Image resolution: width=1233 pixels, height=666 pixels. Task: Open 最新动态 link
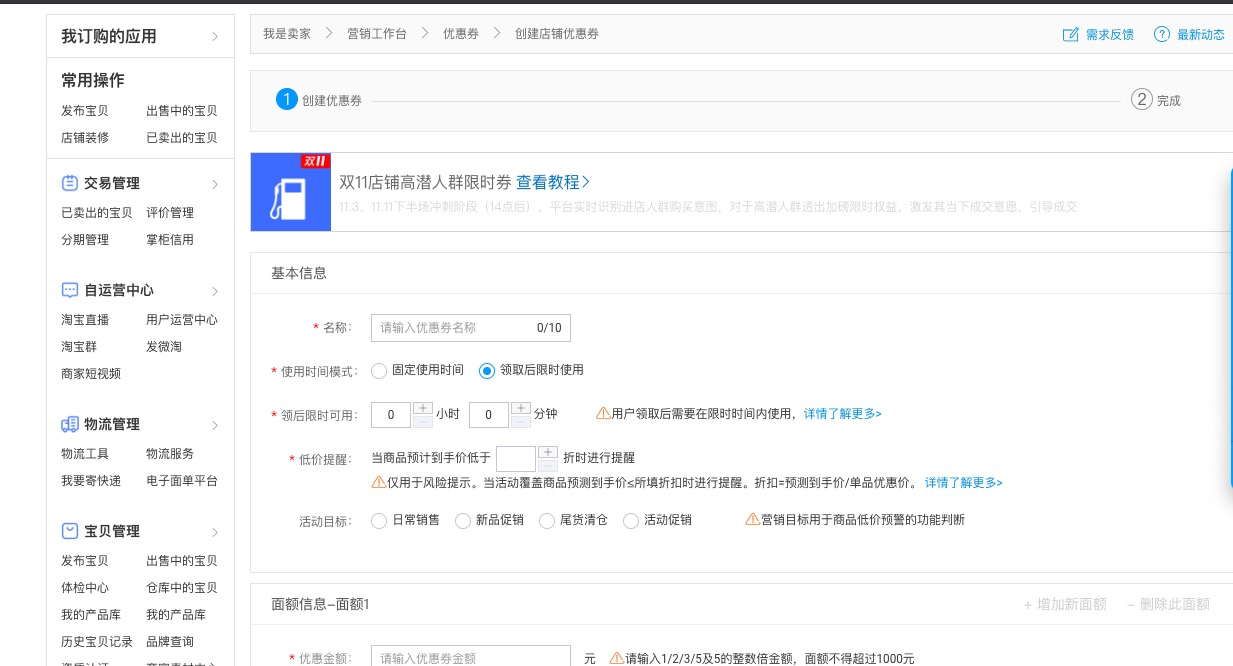coord(1201,34)
